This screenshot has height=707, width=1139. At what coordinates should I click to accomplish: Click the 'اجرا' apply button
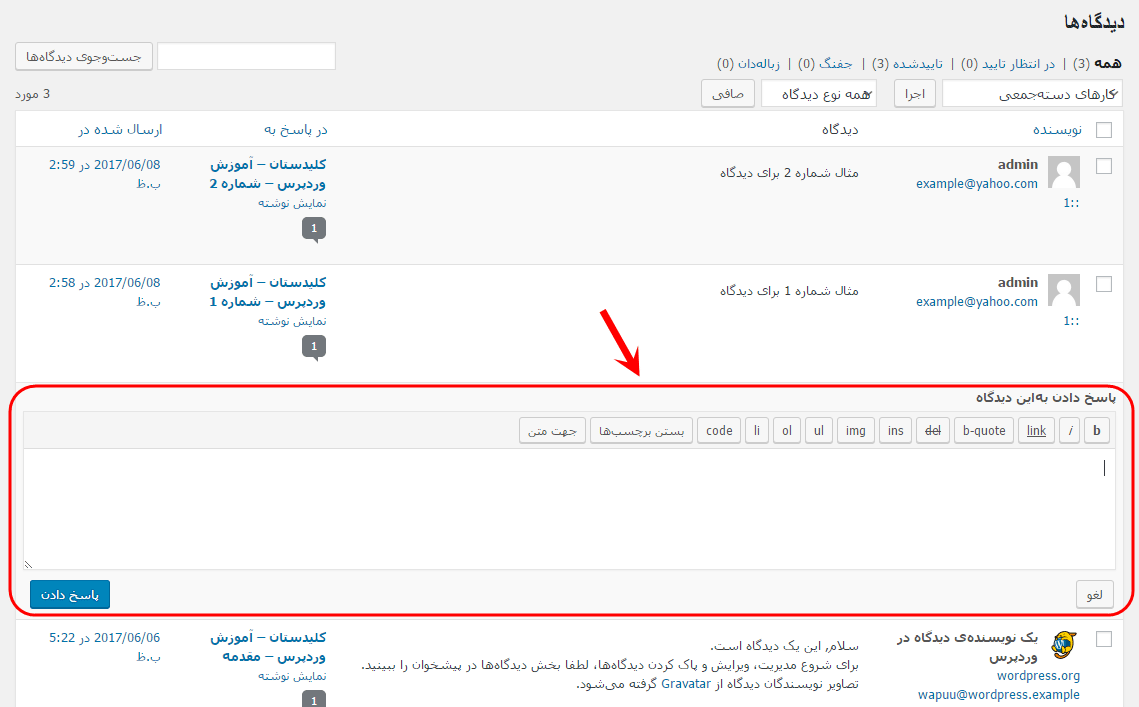[x=915, y=94]
